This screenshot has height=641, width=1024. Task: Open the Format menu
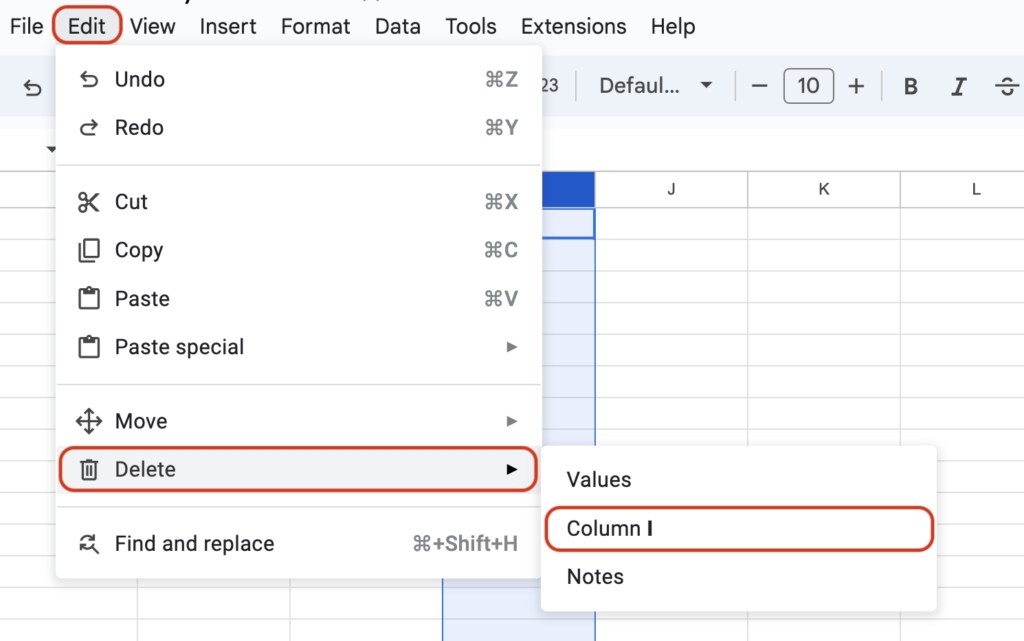coord(315,27)
